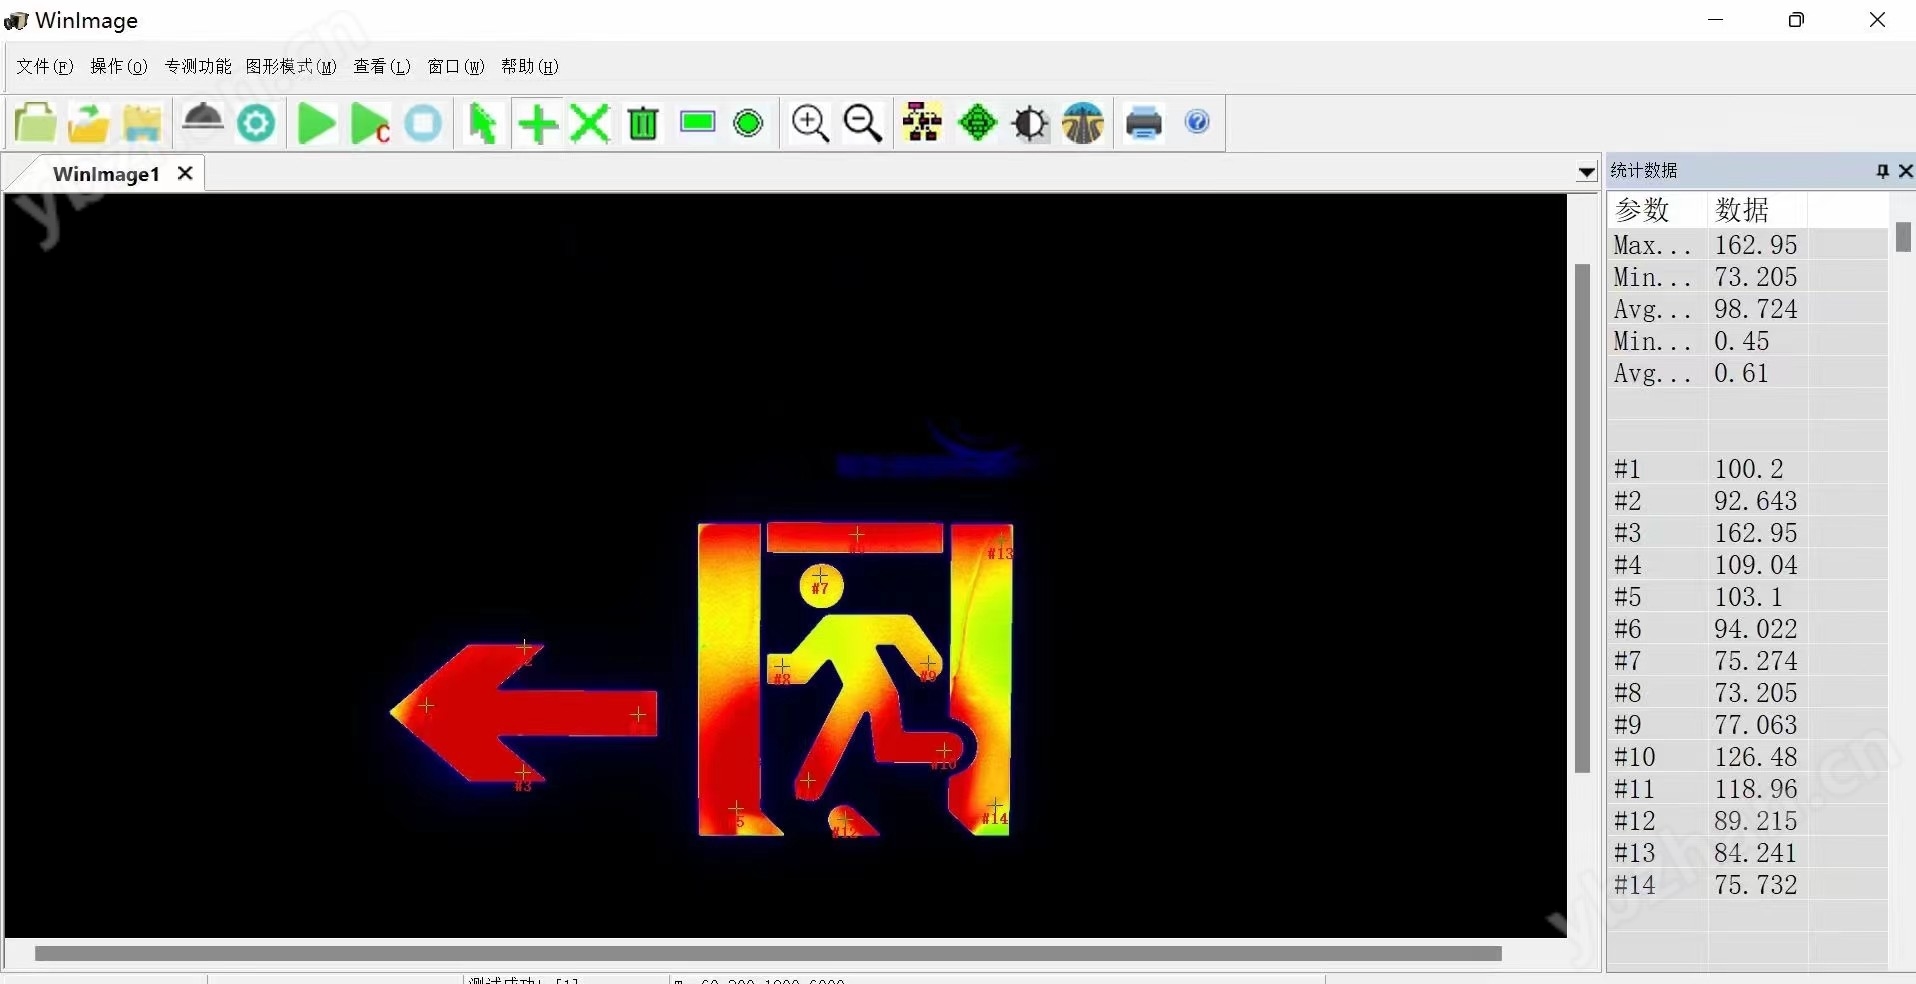Select the #7 value 75.274

[x=1756, y=661]
